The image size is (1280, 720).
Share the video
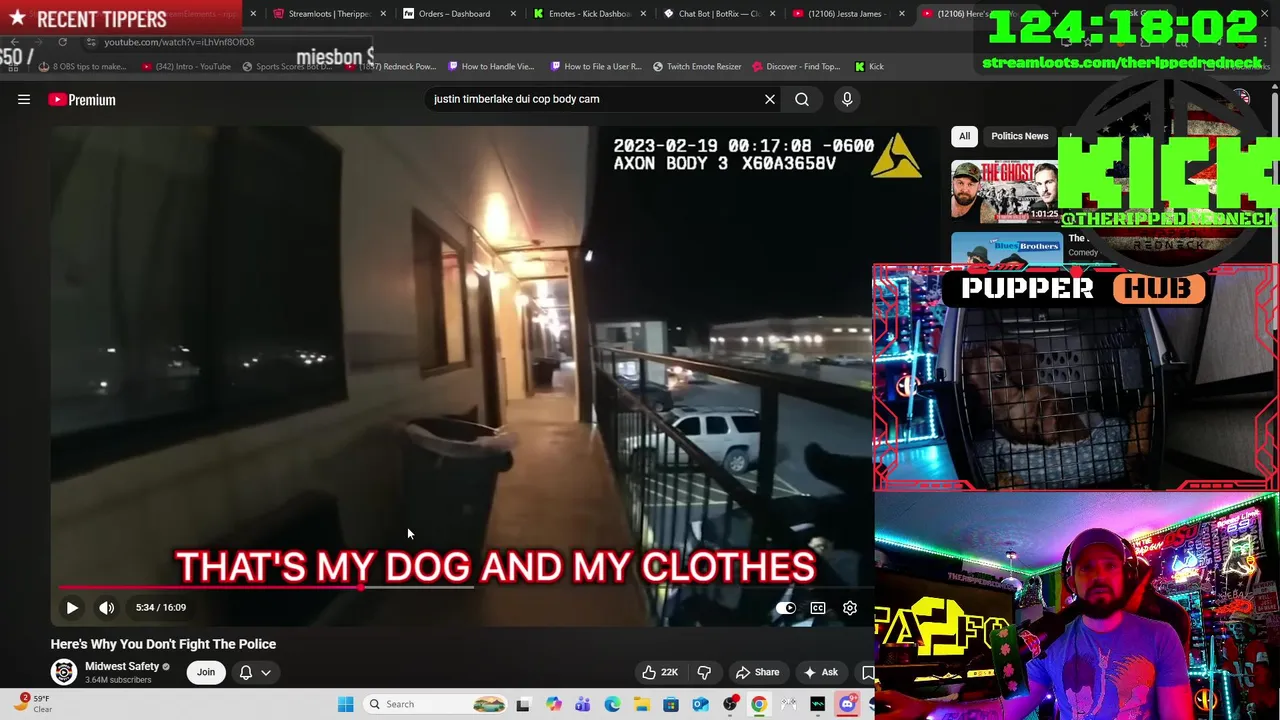(757, 672)
